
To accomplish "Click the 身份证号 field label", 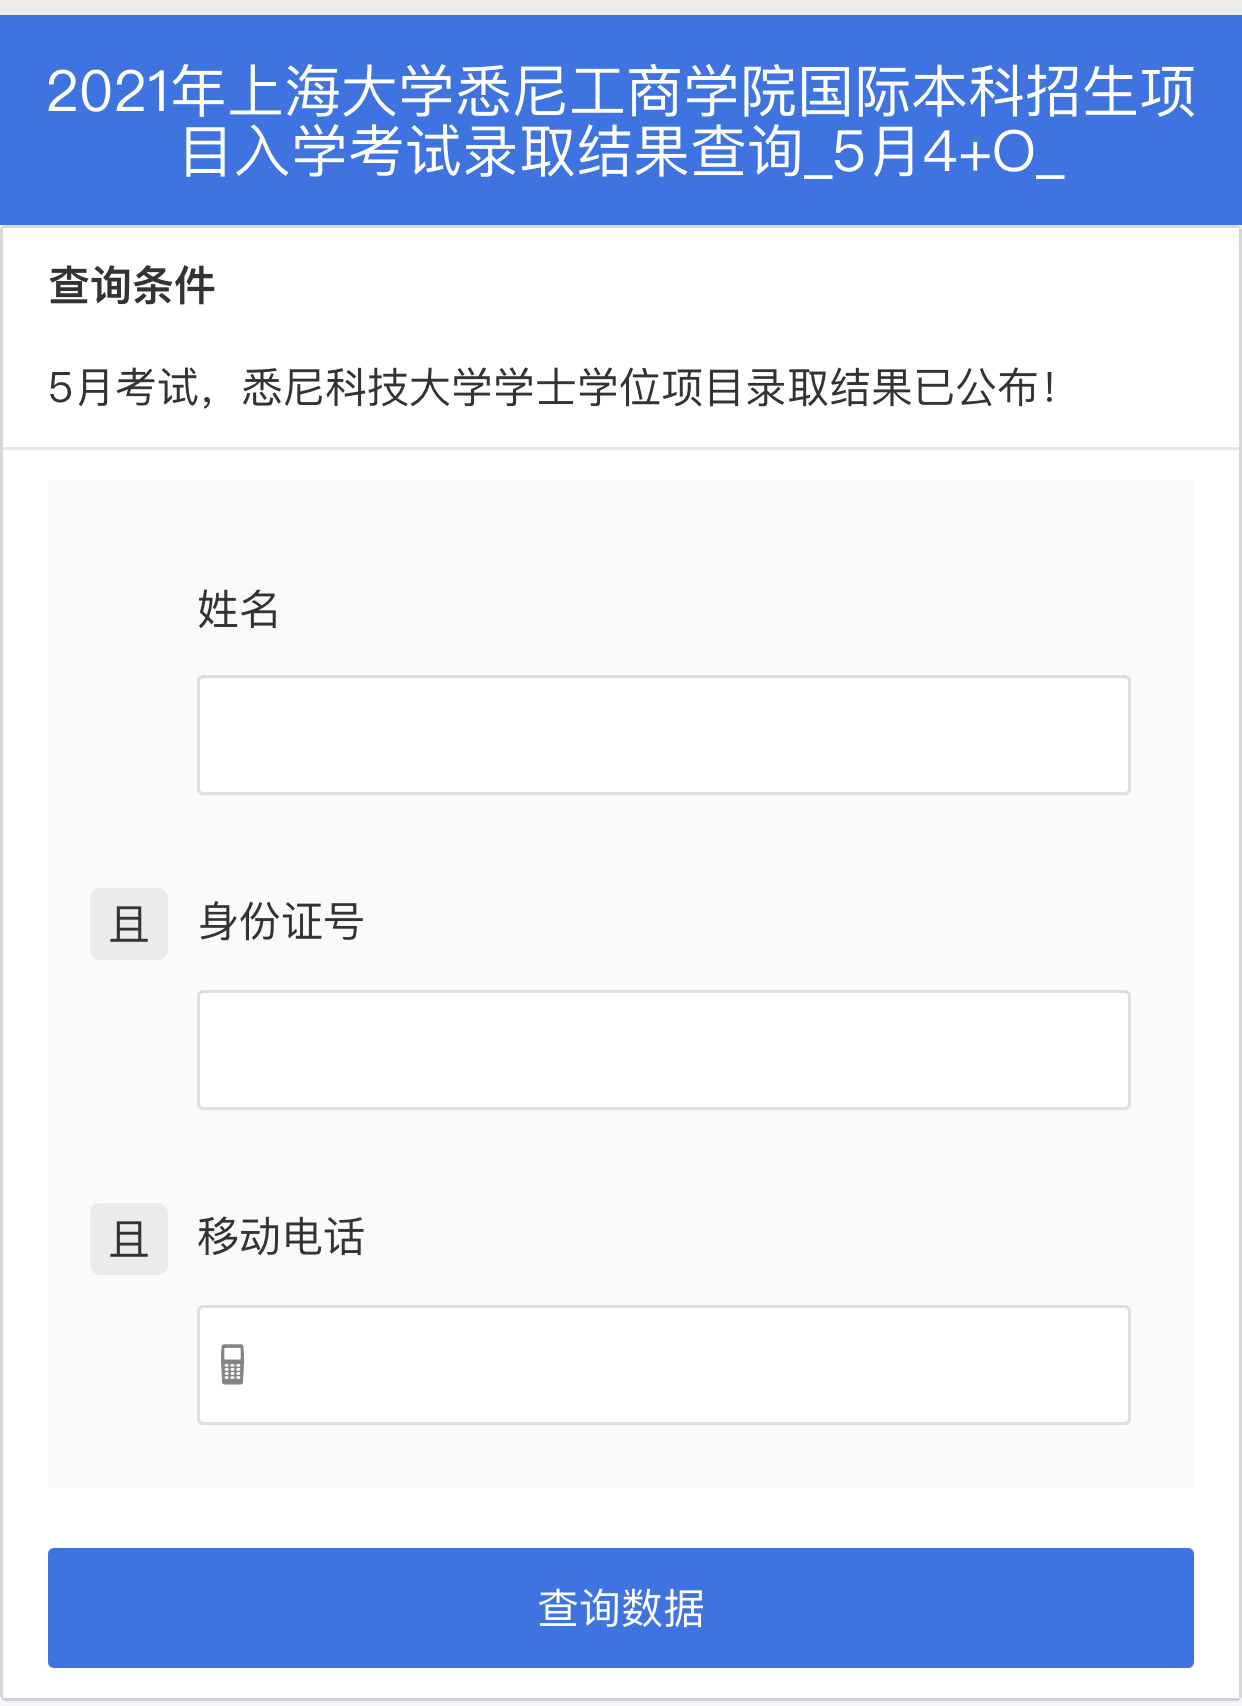I will pyautogui.click(x=280, y=922).
